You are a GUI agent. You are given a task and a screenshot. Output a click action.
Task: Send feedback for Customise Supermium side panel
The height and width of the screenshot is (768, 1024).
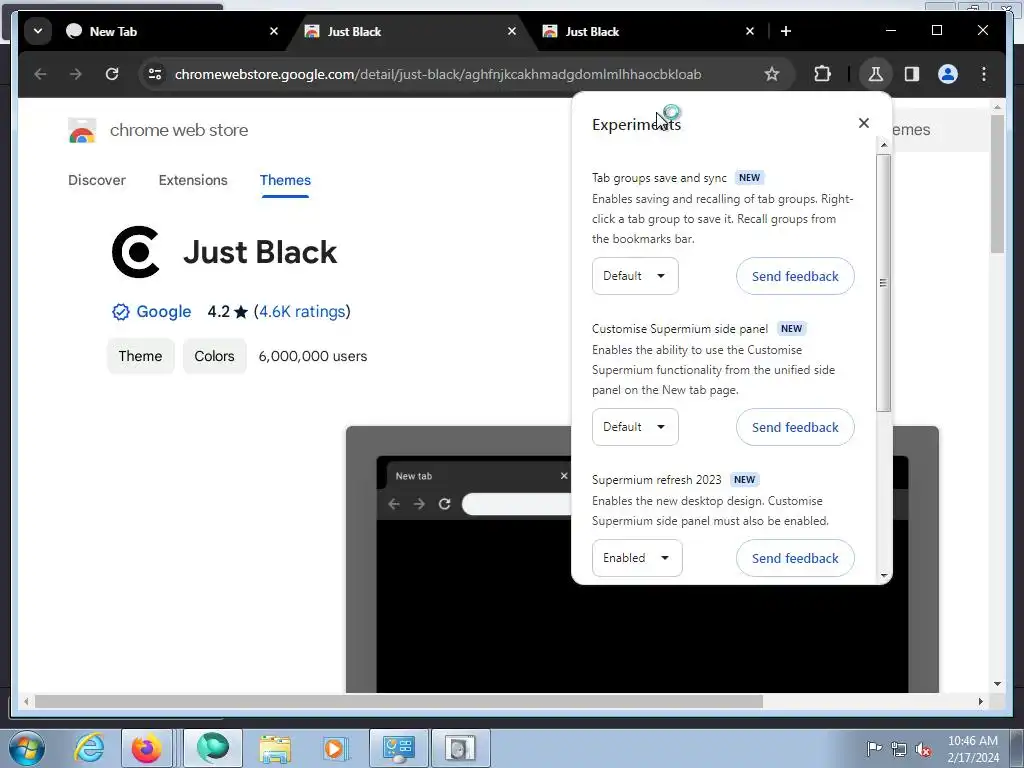[795, 426]
